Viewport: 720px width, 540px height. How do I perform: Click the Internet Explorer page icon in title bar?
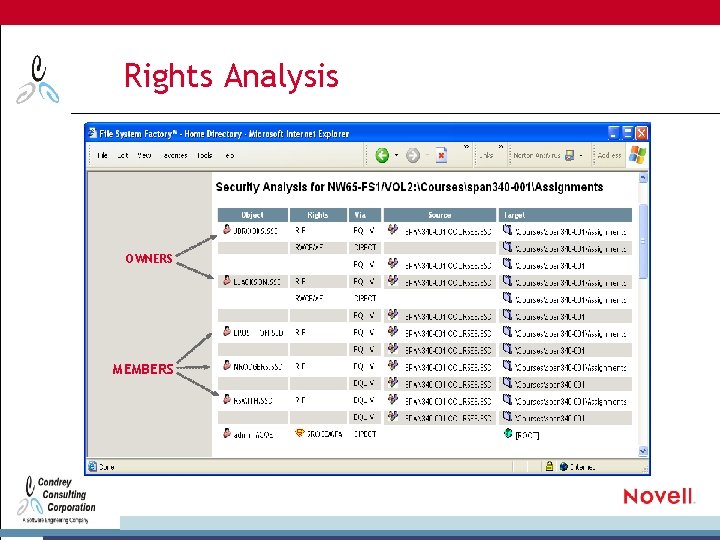click(x=92, y=133)
